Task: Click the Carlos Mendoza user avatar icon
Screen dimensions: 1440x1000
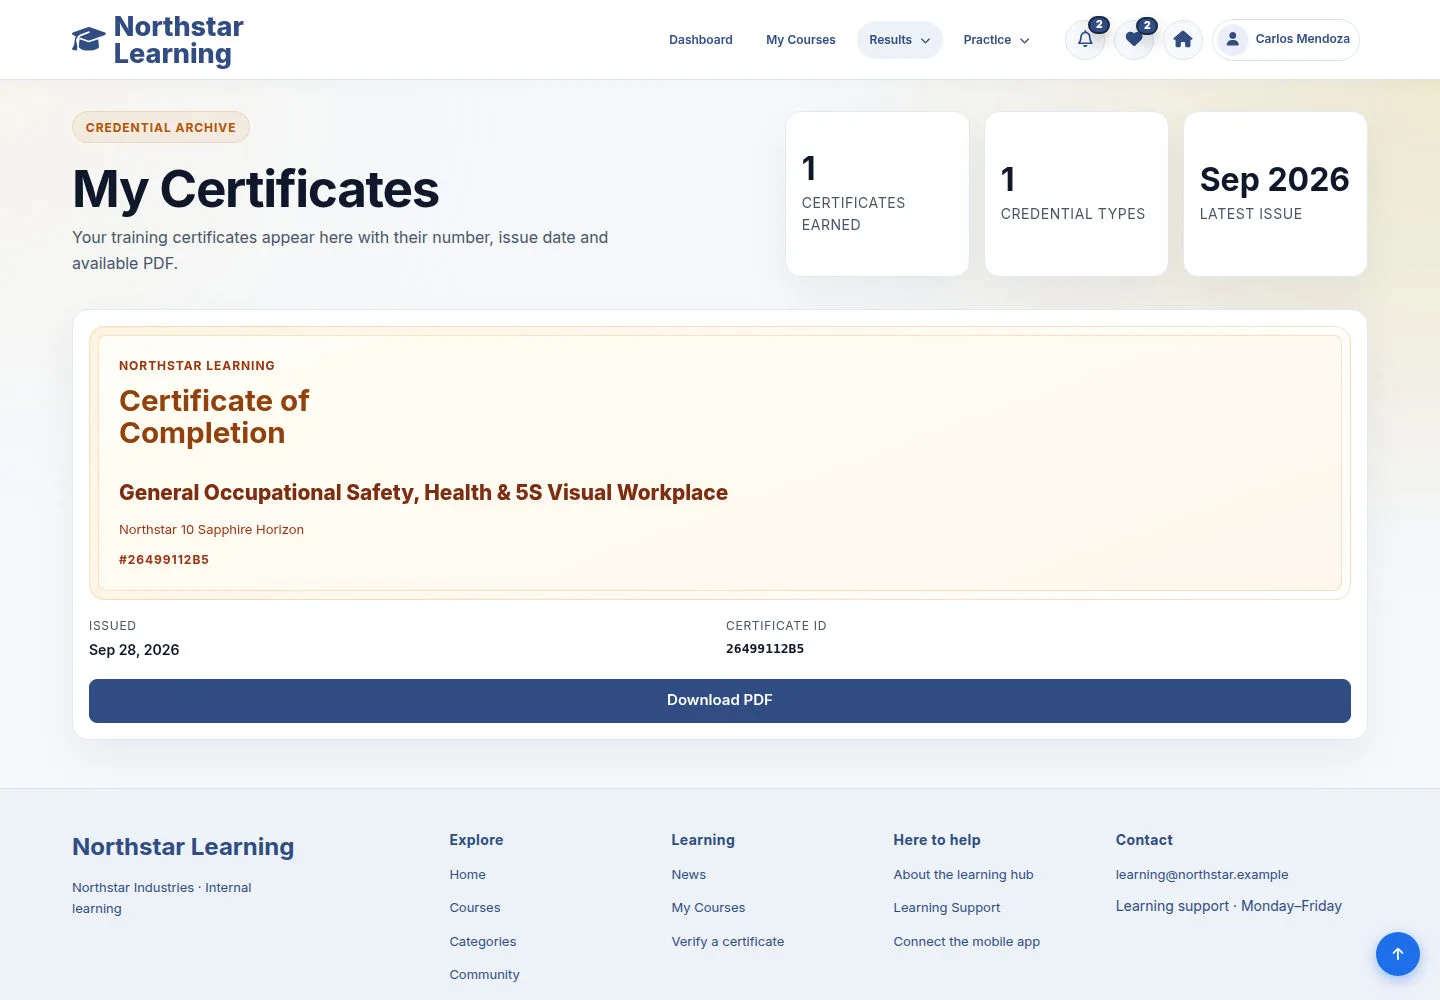Action: pos(1233,40)
